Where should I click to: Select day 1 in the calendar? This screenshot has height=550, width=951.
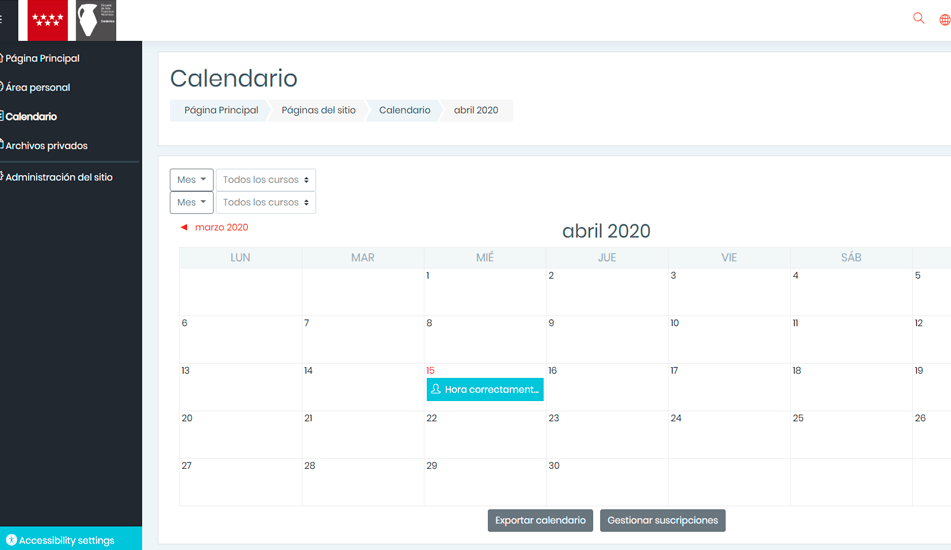428,275
